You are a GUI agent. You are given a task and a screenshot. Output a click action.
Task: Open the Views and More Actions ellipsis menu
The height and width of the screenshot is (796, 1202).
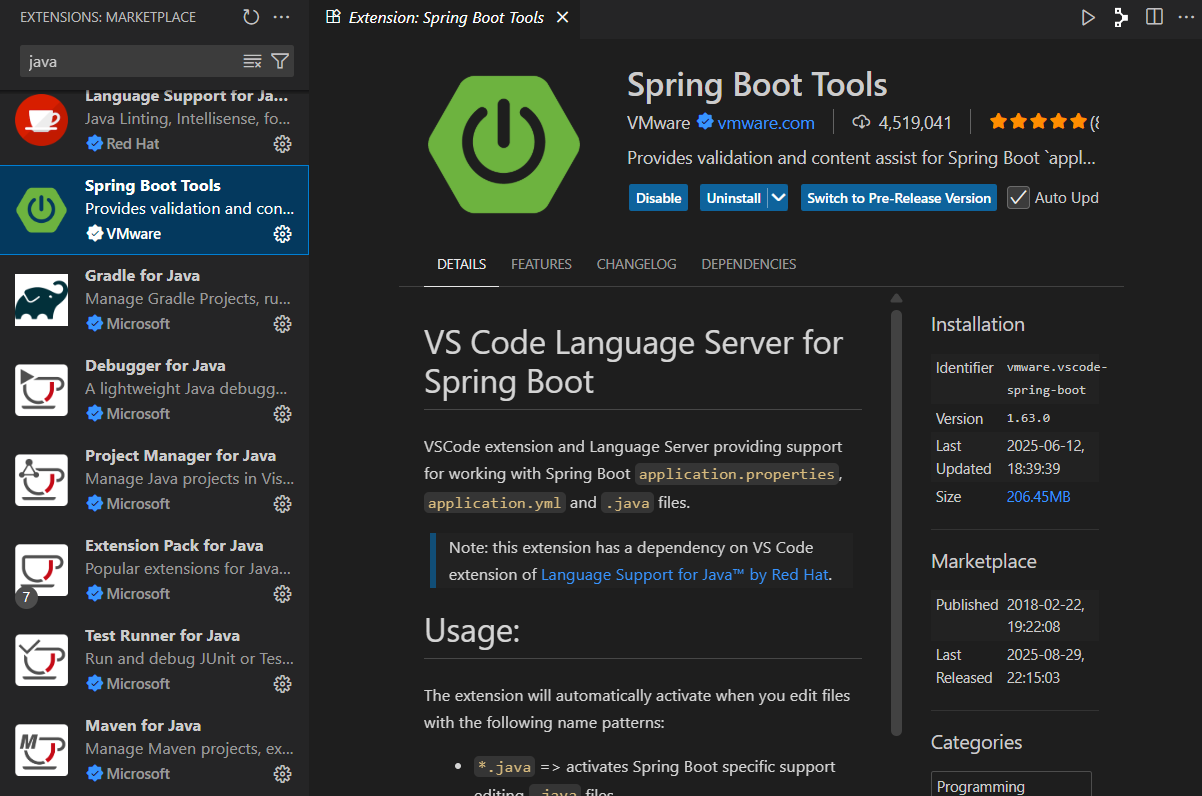pos(281,17)
